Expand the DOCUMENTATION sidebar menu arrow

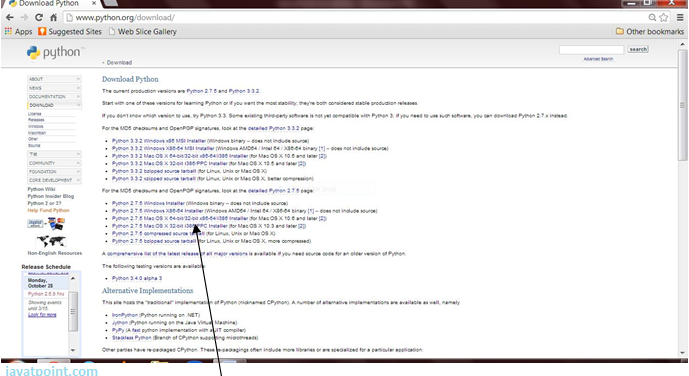[78, 97]
